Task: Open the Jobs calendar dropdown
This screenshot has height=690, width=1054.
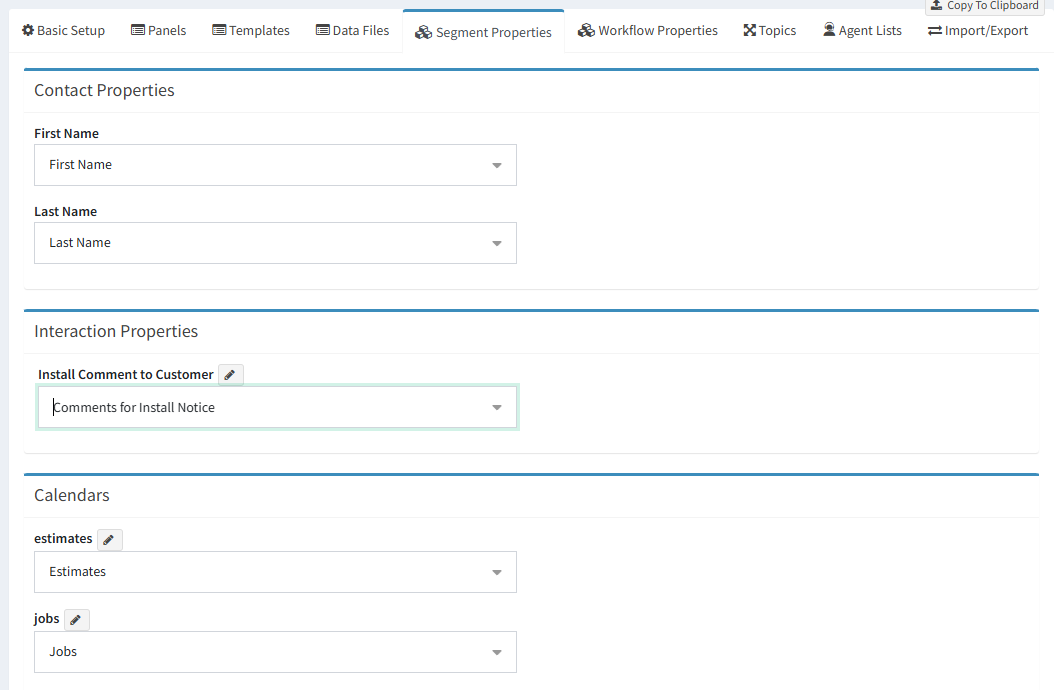Action: click(x=276, y=652)
